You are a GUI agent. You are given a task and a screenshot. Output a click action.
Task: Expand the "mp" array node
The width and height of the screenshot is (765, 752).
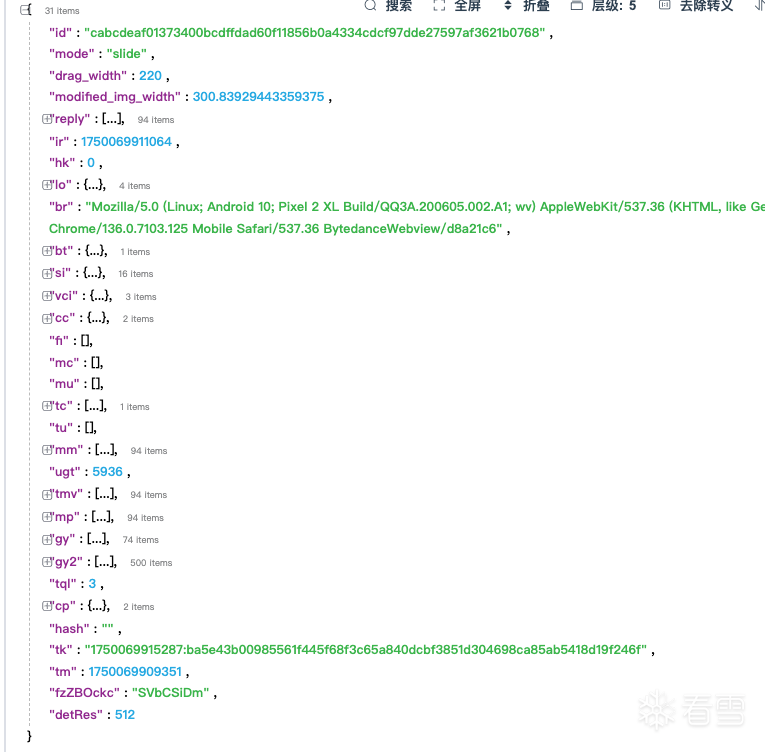[x=47, y=517]
